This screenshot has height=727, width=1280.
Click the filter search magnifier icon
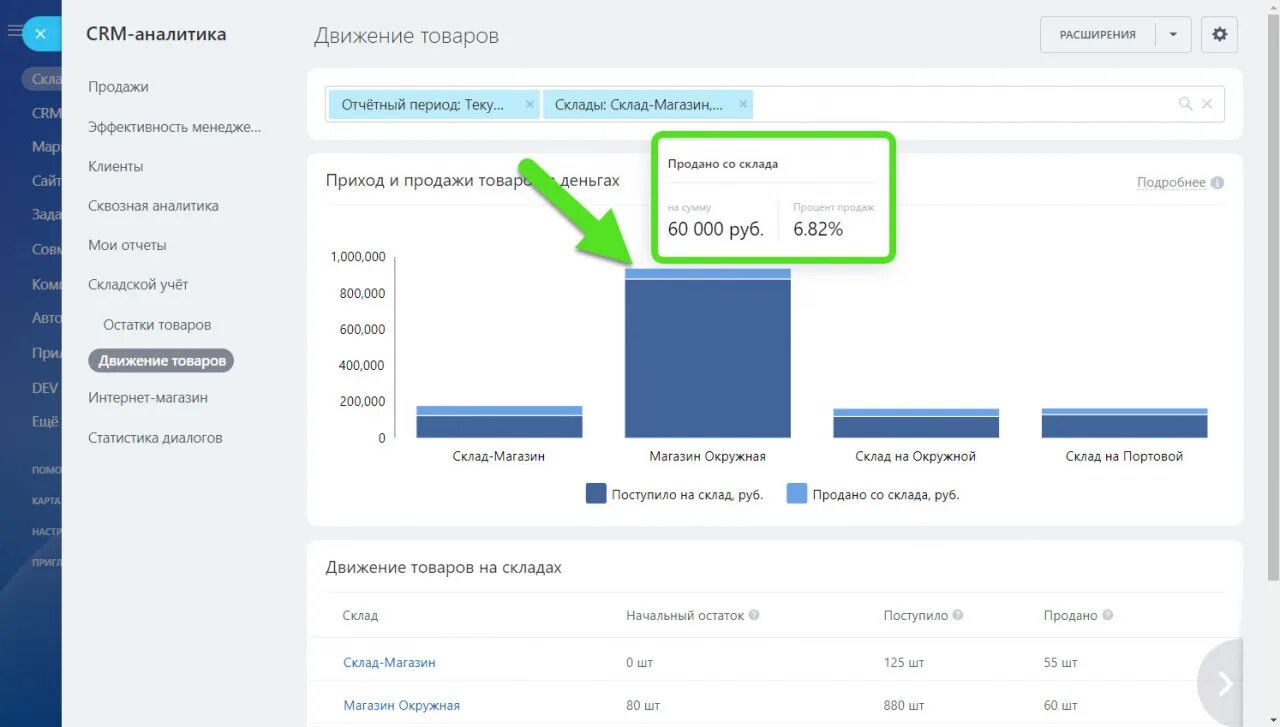[1186, 104]
